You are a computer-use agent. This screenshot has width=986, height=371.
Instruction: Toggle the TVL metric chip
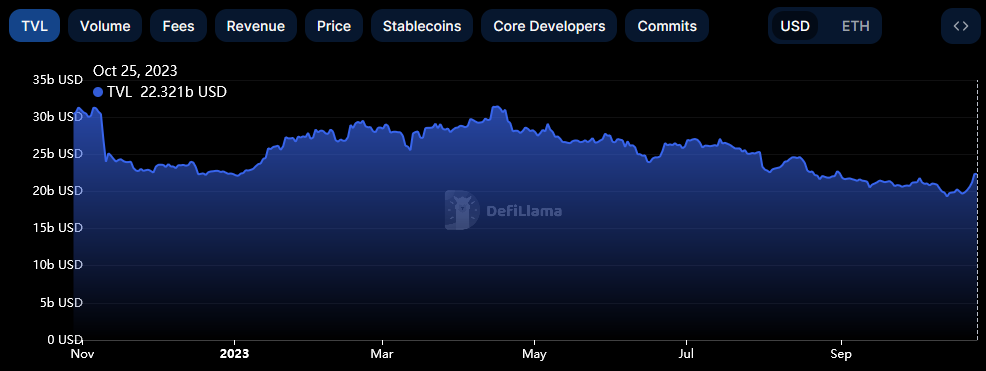(x=35, y=26)
